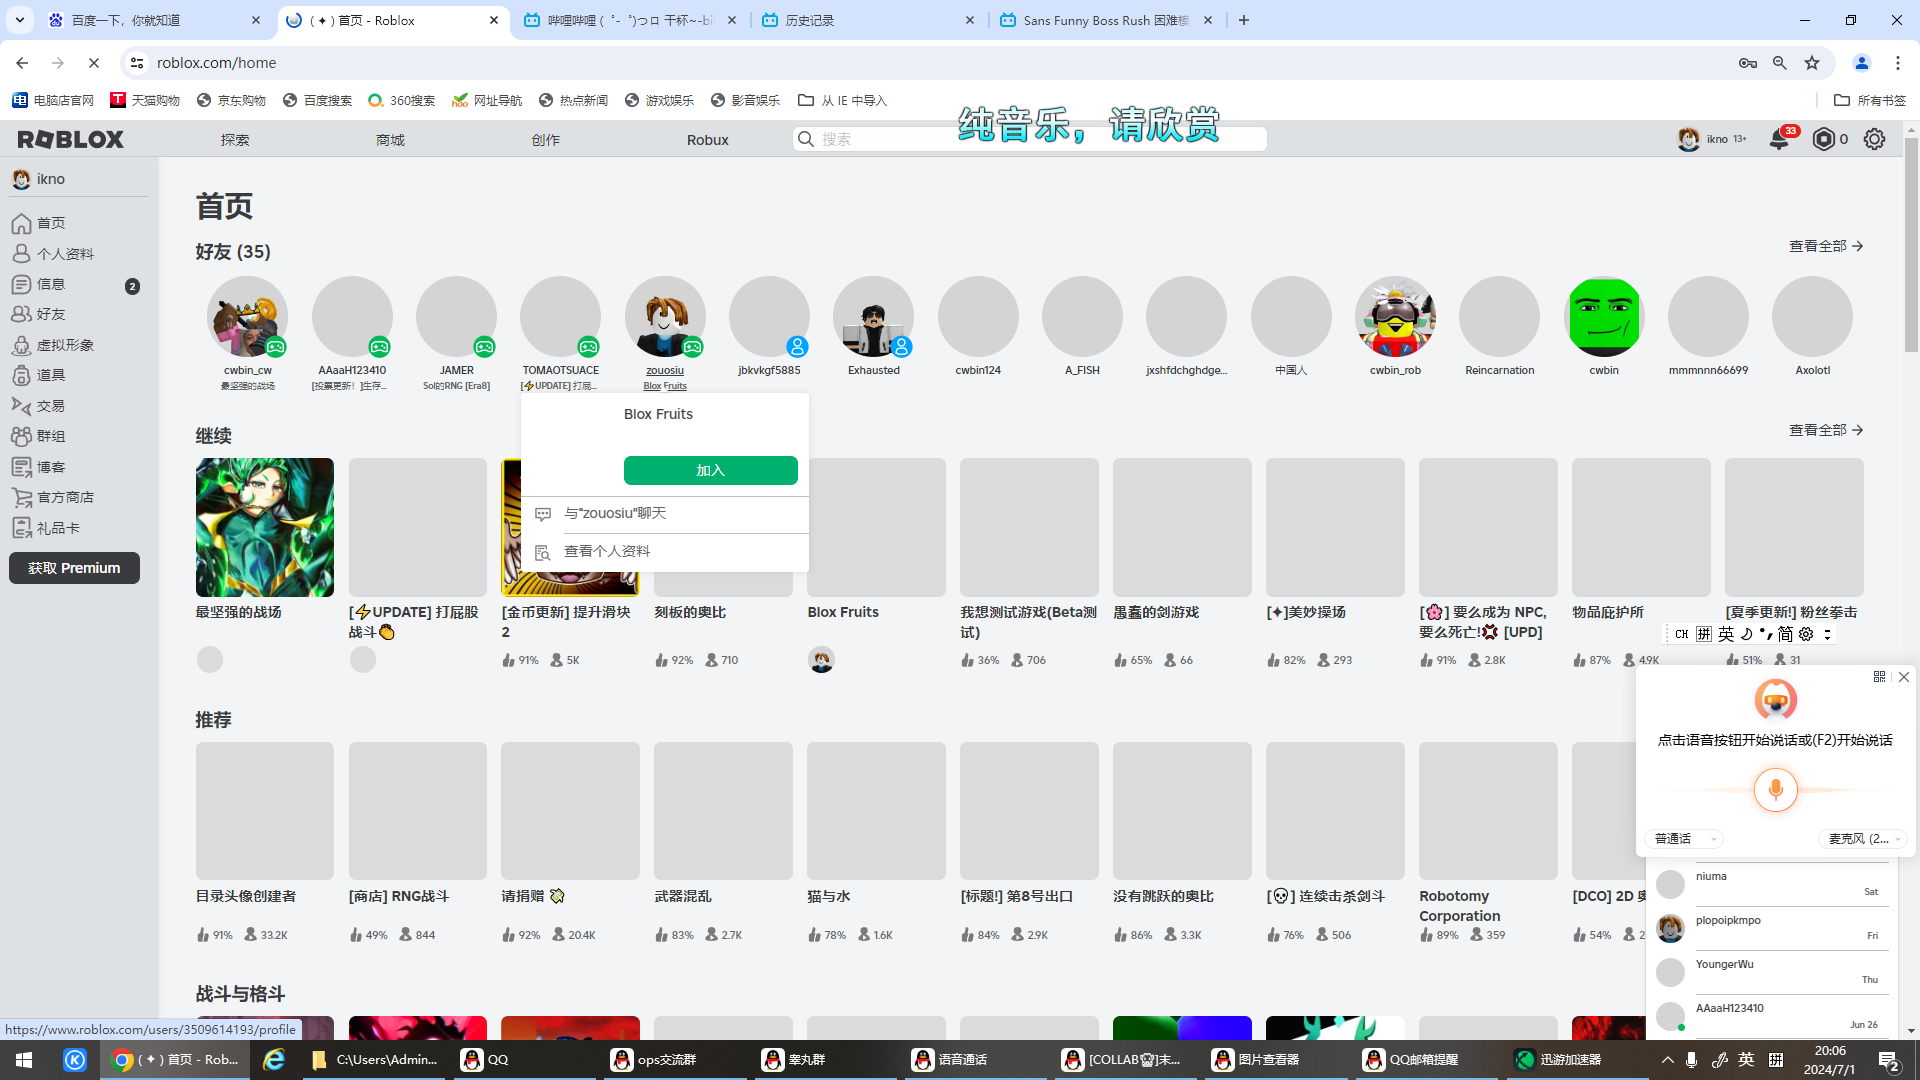Open 最坚强的战场 game thumbnail
The image size is (1920, 1080).
coord(265,527)
